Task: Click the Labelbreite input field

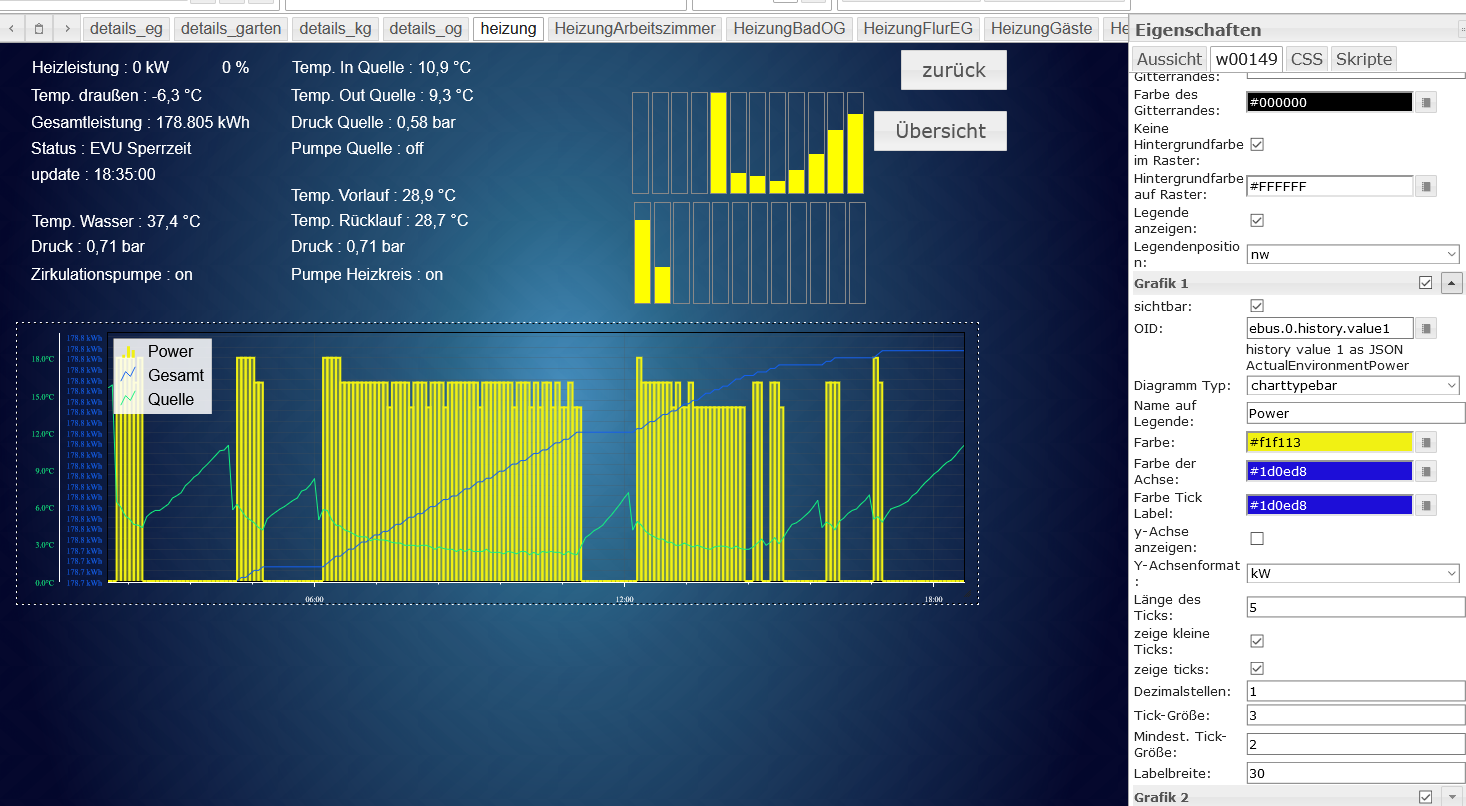Action: (1356, 773)
